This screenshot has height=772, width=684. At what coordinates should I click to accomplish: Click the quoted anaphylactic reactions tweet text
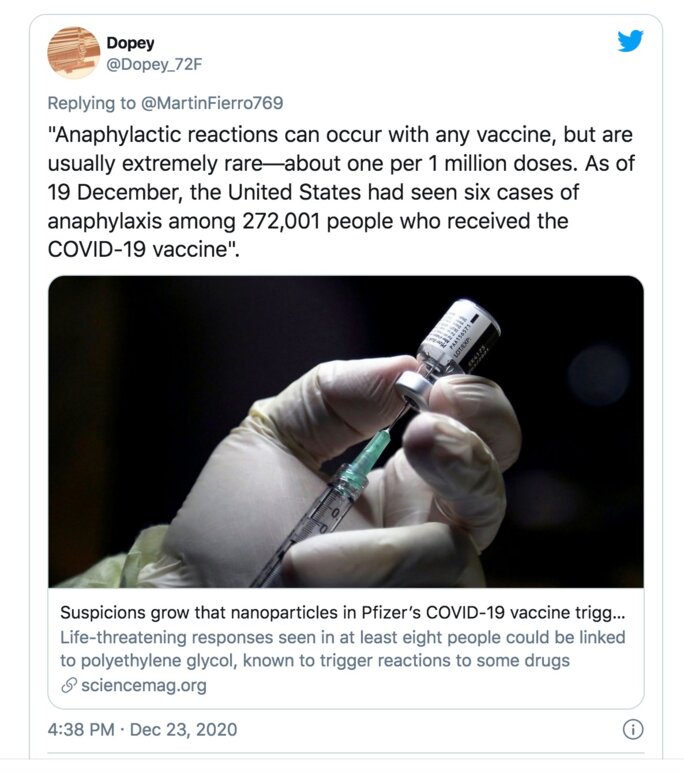(x=340, y=191)
